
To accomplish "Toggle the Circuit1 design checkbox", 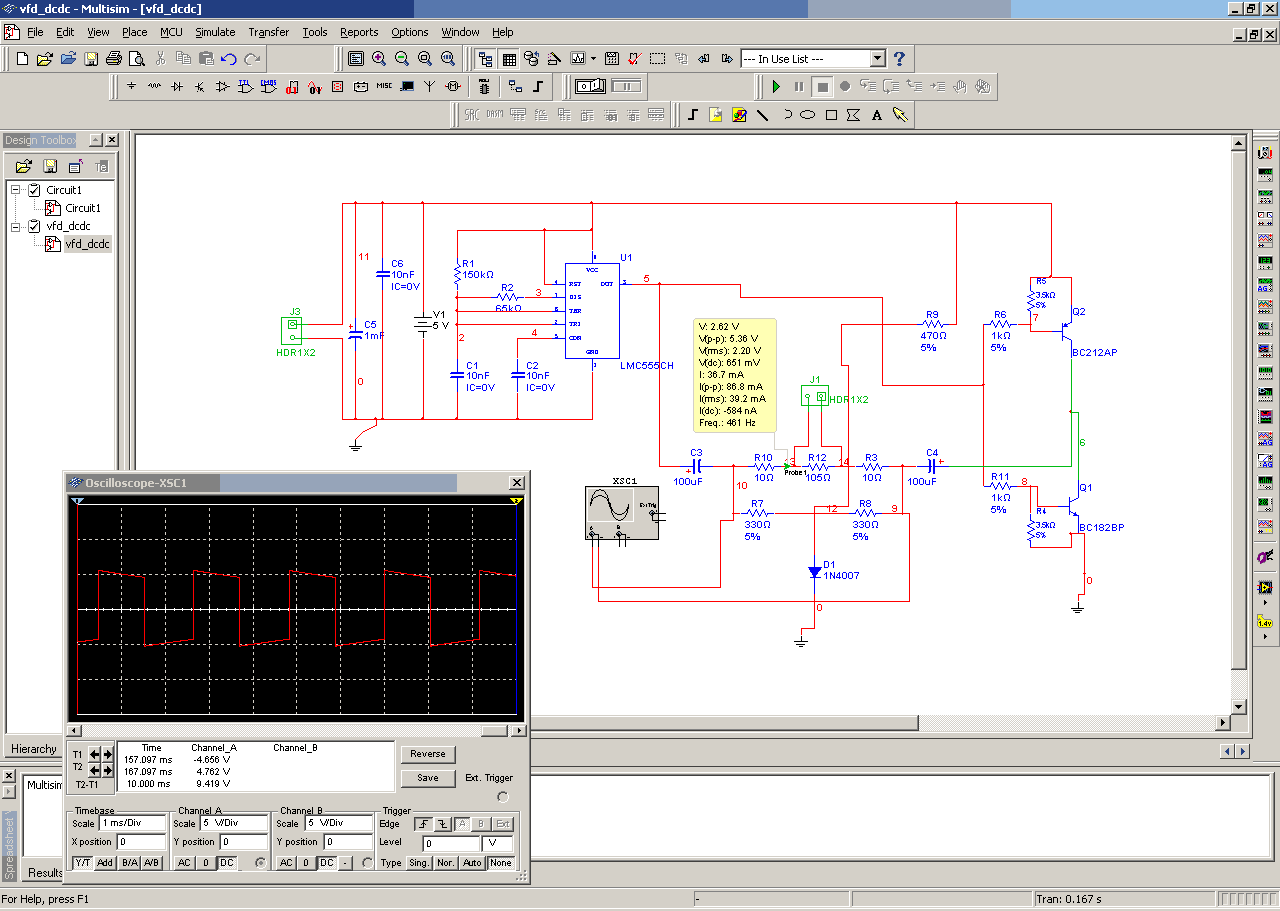I will [x=35, y=190].
